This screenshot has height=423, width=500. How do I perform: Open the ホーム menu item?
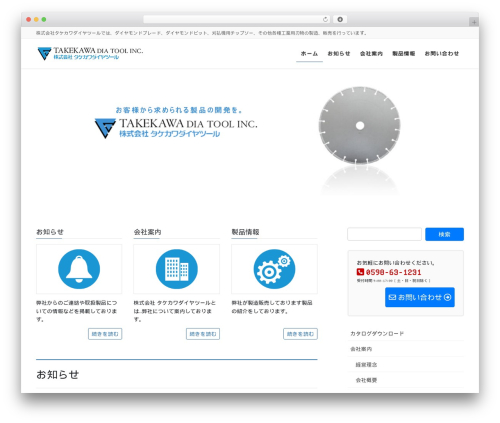click(x=309, y=53)
